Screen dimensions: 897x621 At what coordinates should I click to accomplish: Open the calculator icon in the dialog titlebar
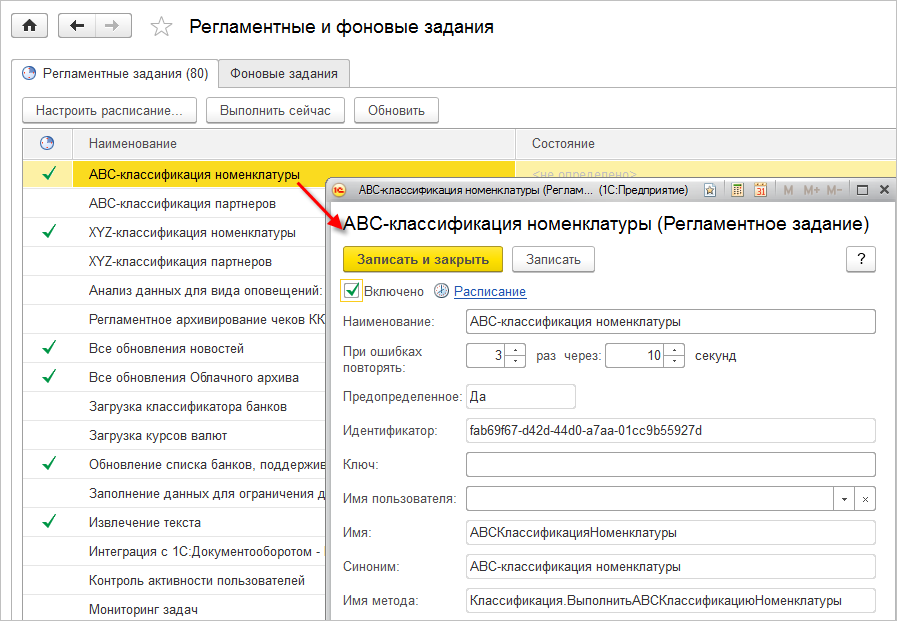point(737,189)
